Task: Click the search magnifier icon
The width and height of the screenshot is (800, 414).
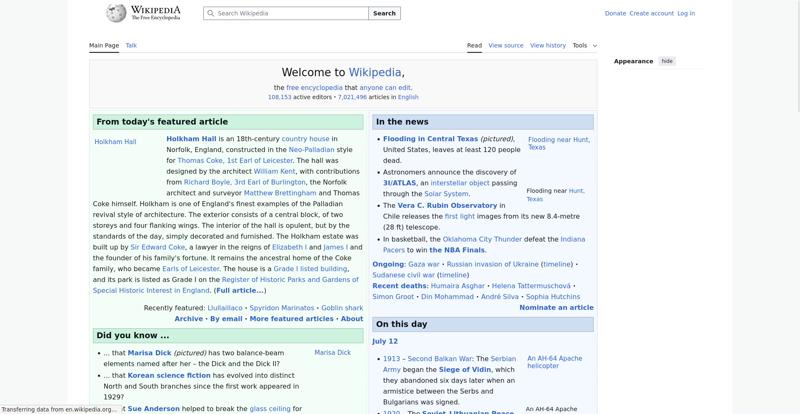Action: 210,13
